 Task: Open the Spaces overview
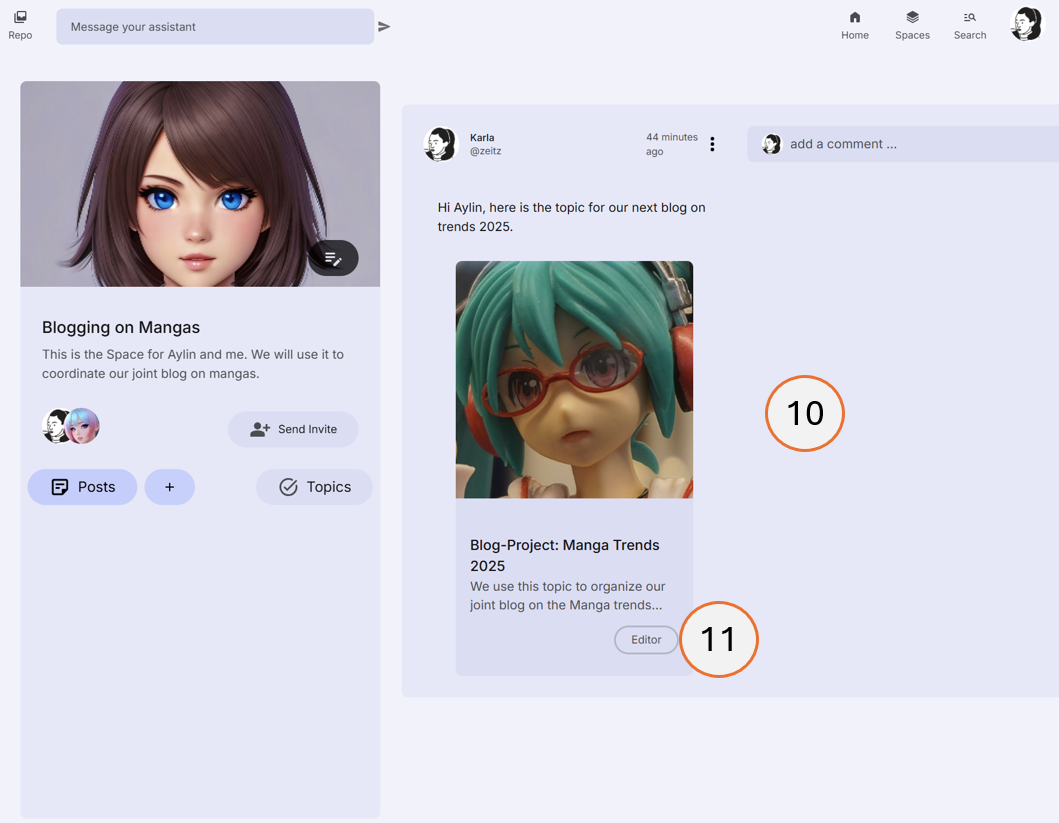pyautogui.click(x=912, y=25)
